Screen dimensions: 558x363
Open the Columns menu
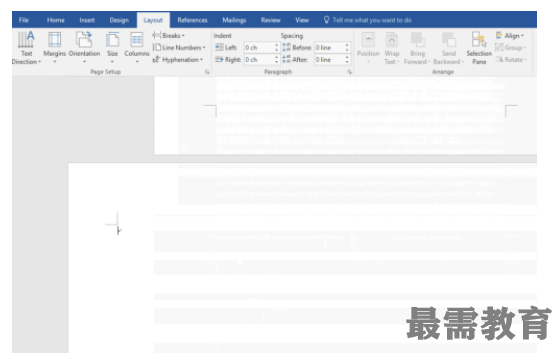tap(137, 48)
